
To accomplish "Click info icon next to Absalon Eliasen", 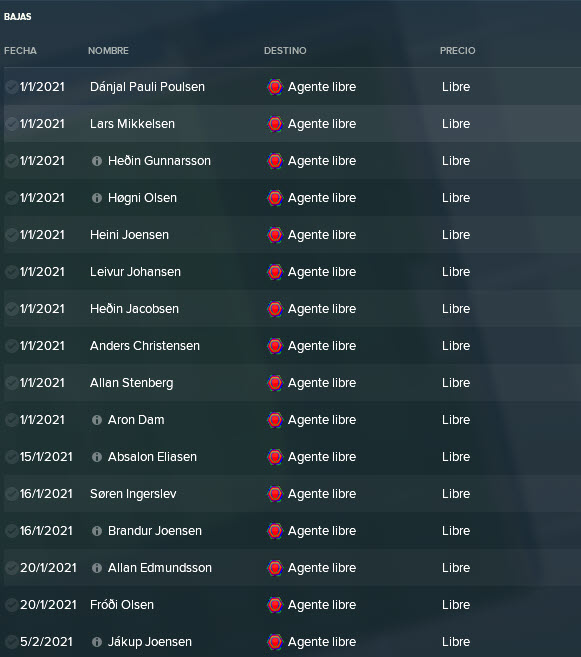I will (97, 457).
